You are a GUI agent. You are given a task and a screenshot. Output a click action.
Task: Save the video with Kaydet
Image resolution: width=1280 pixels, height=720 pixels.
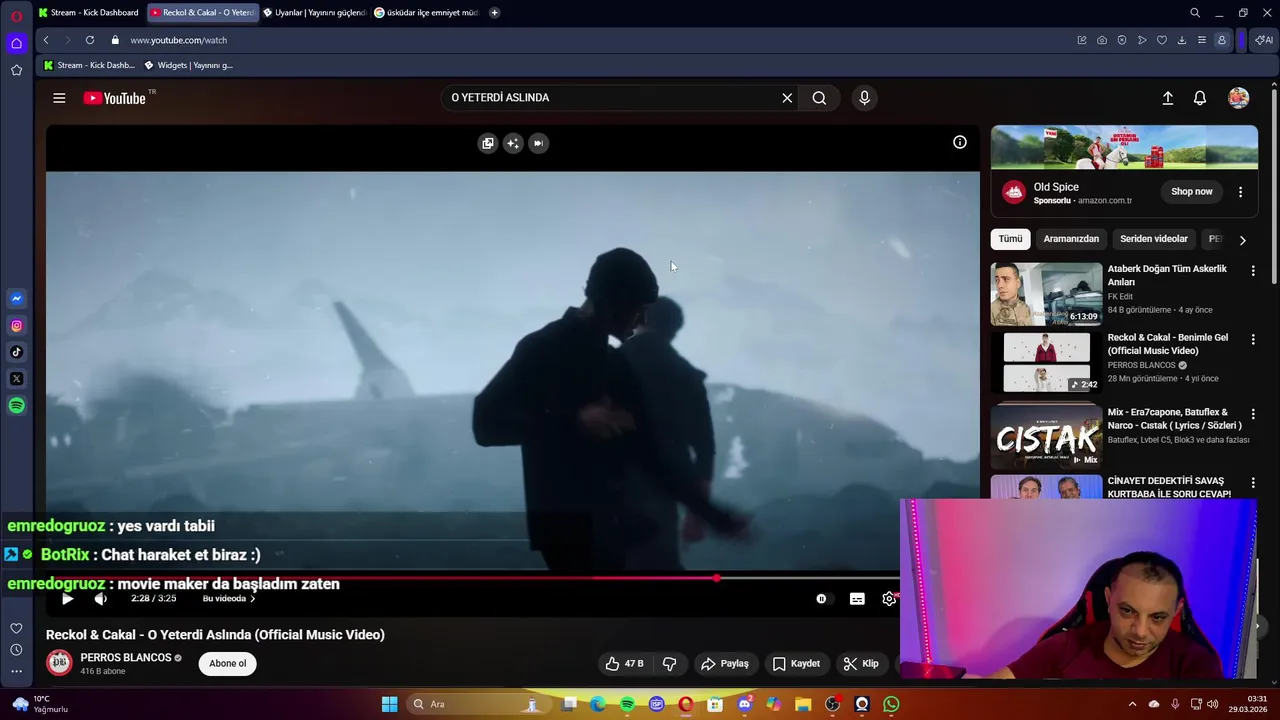pyautogui.click(x=796, y=664)
